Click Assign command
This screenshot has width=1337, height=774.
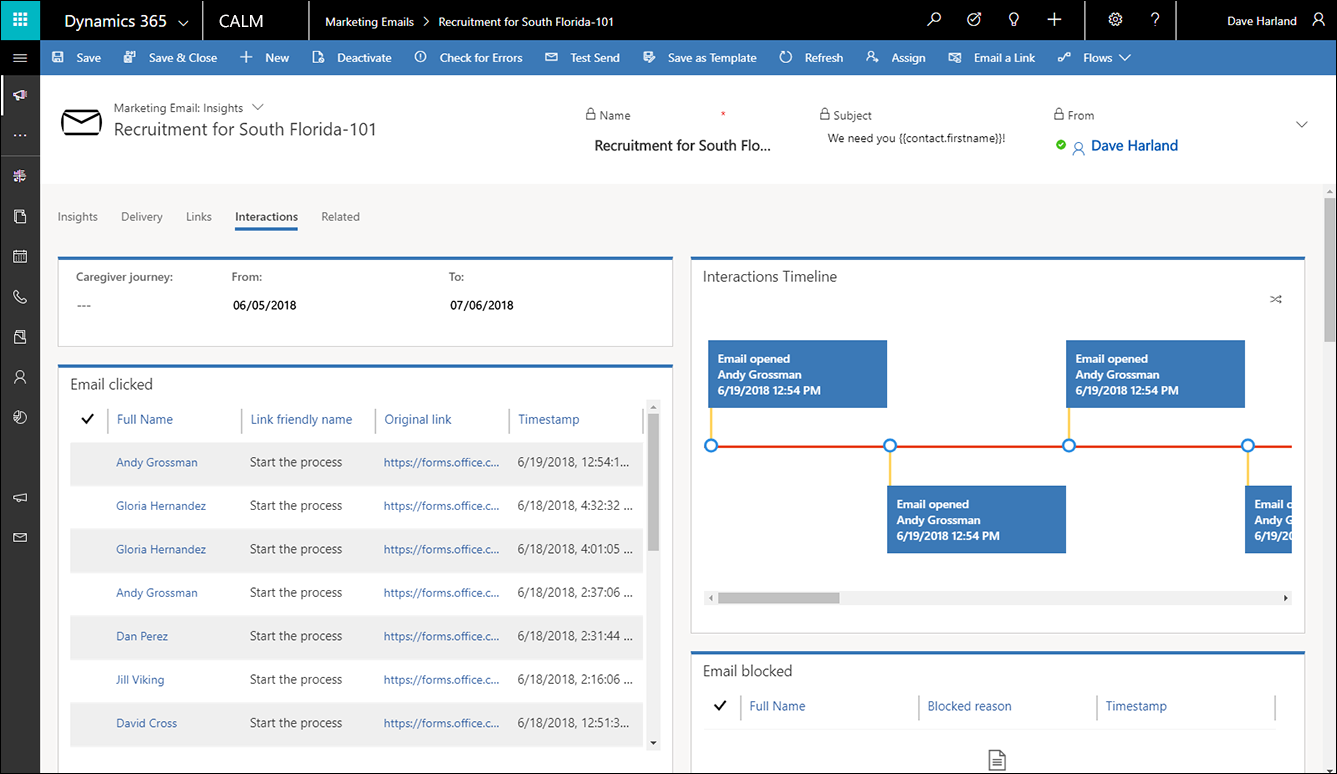click(x=896, y=58)
